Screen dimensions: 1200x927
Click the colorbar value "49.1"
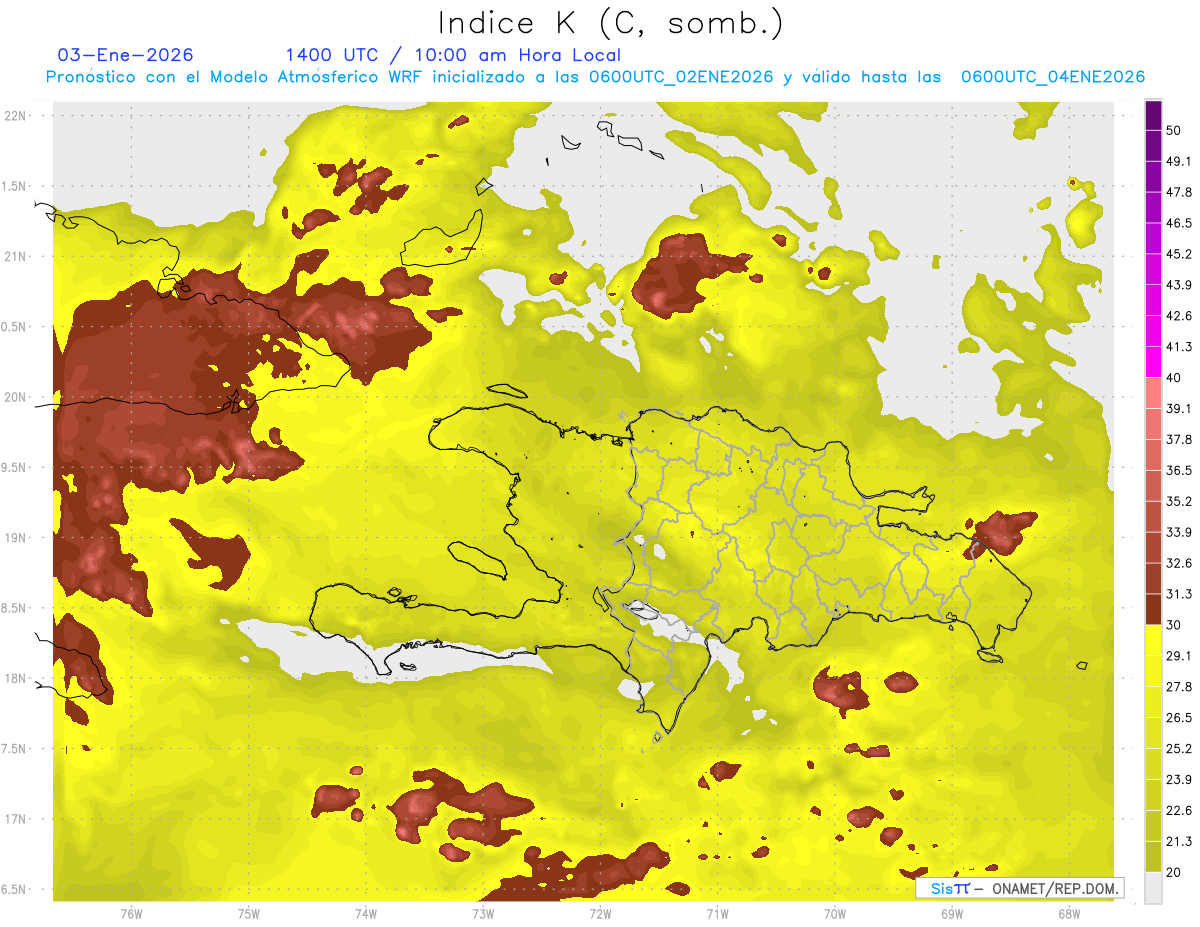pyautogui.click(x=1179, y=161)
